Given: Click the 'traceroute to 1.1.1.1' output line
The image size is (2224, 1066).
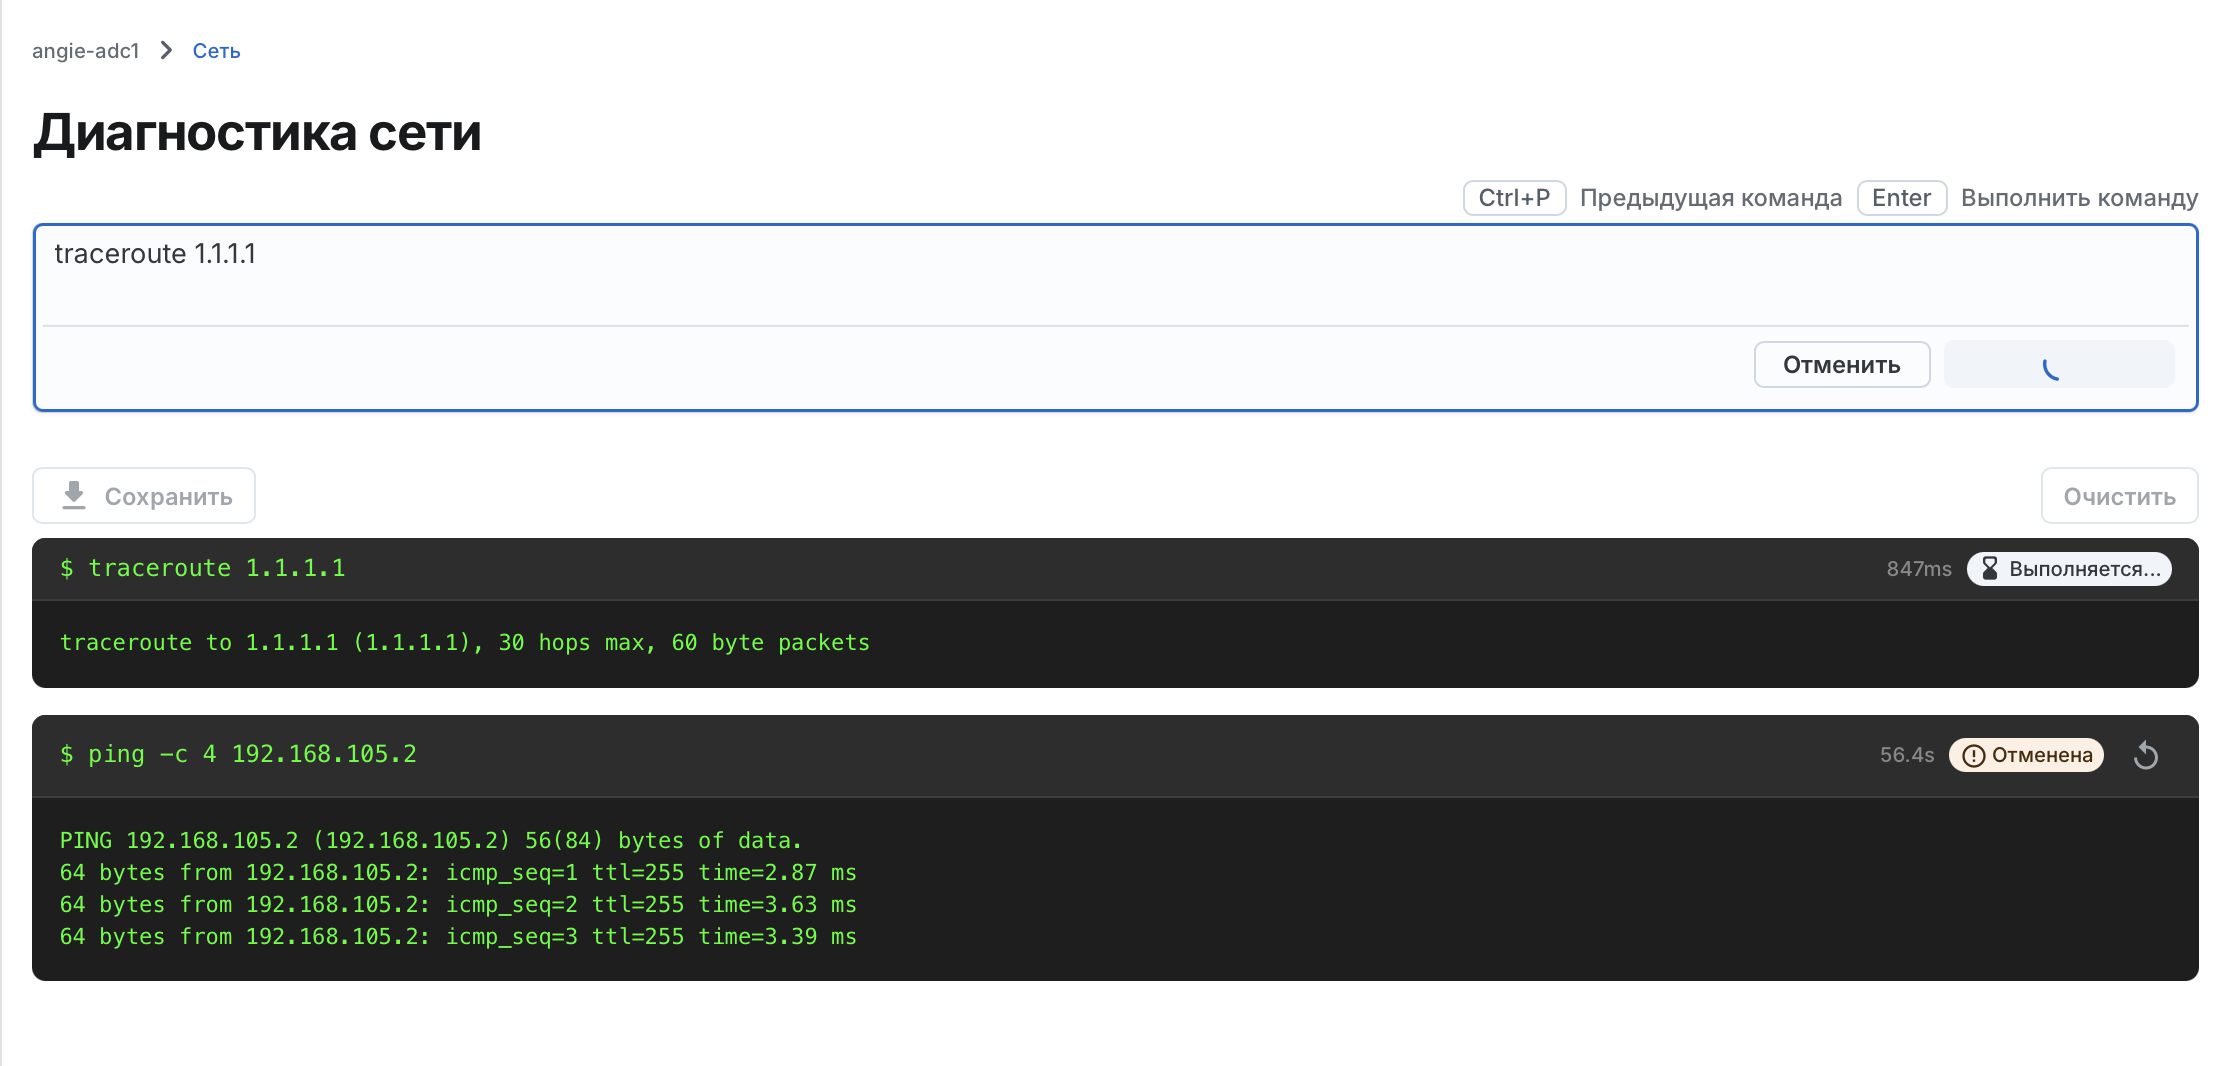Looking at the screenshot, I should coord(465,642).
